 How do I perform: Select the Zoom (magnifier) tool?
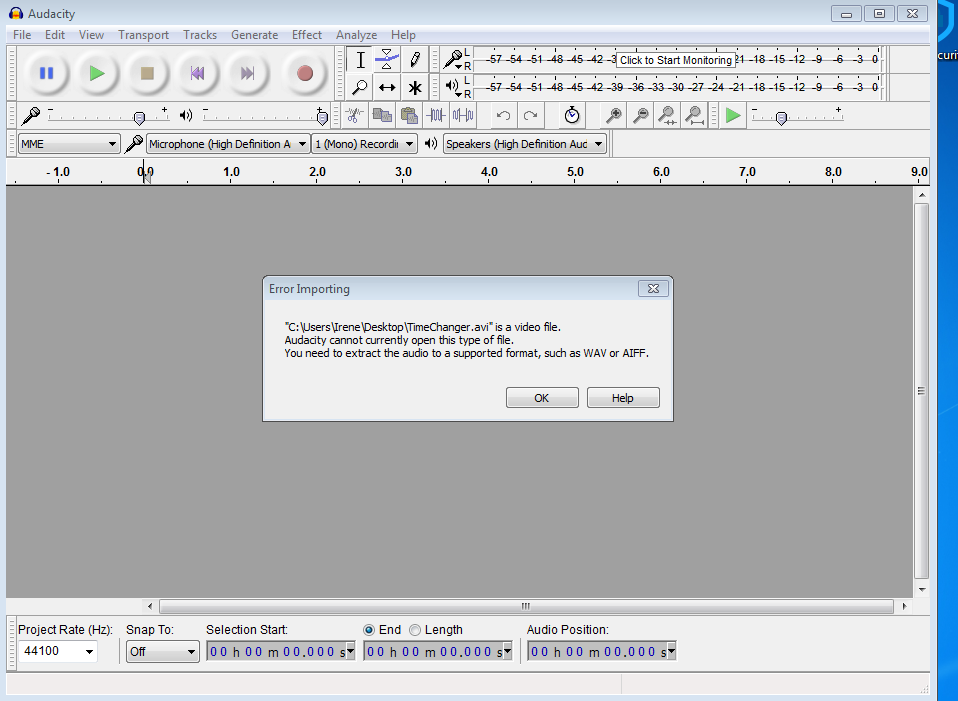(x=360, y=87)
